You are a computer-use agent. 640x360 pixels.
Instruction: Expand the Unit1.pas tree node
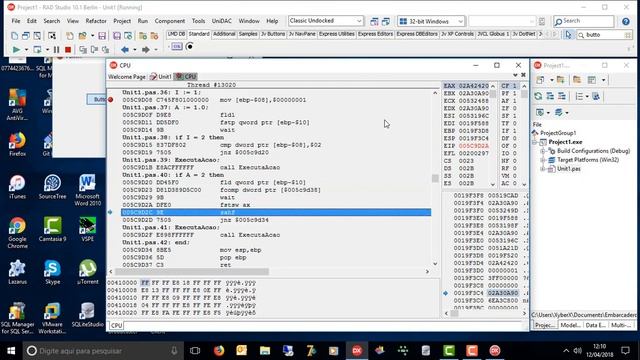coord(543,169)
